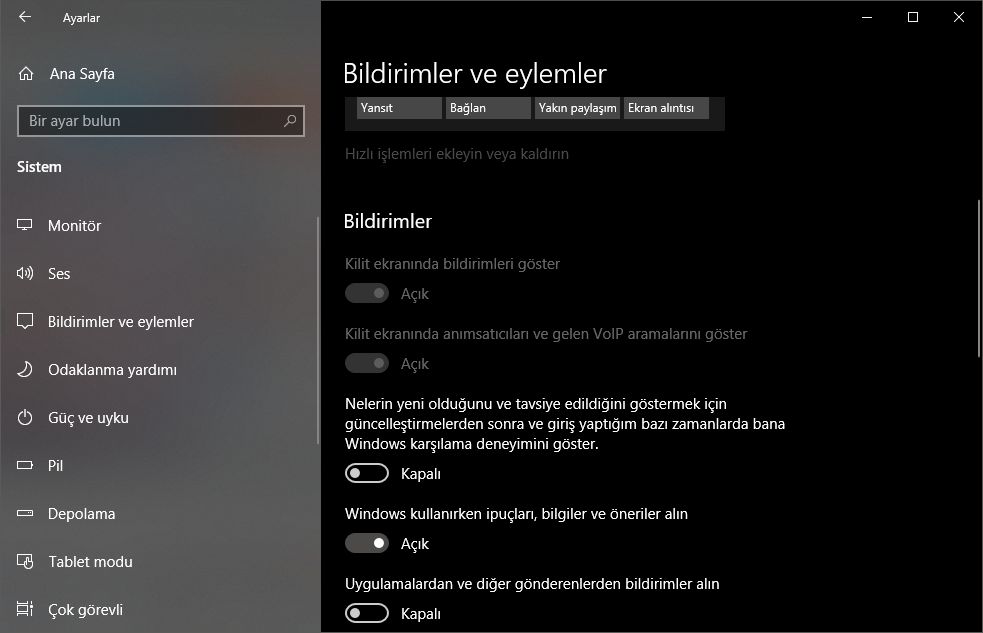The height and width of the screenshot is (633, 983).
Task: Click the Çok görevli multitasking icon
Action: click(24, 609)
